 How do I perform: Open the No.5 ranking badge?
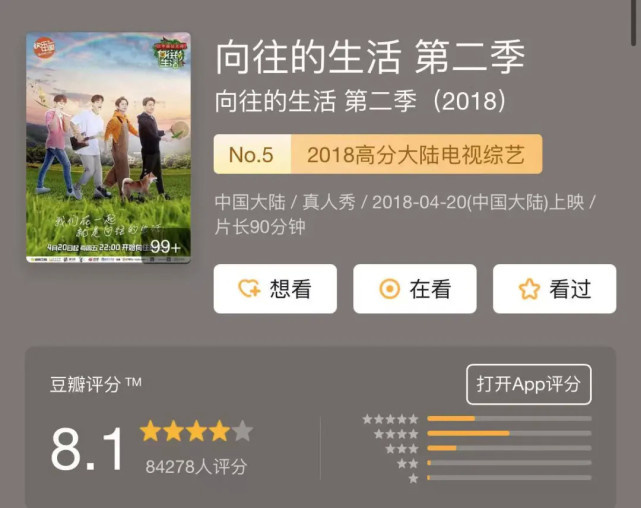point(252,154)
